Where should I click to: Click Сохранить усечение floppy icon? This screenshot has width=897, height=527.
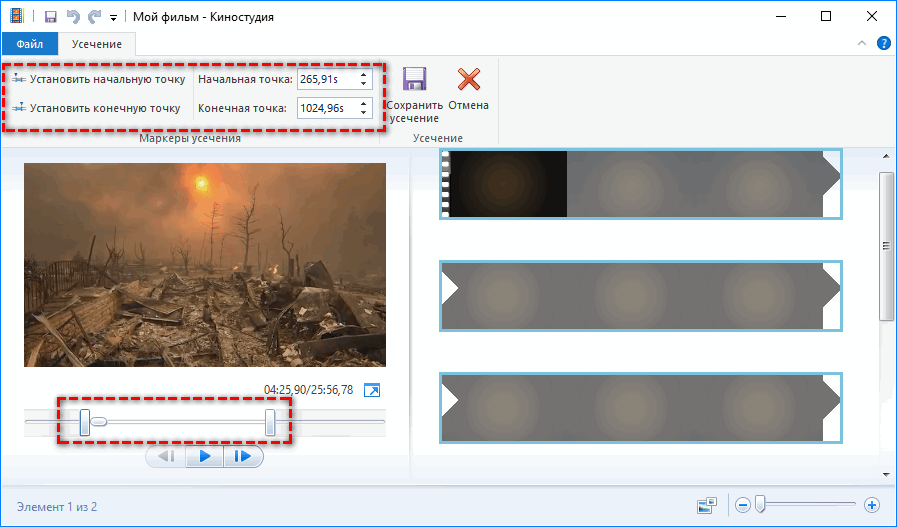coord(414,80)
